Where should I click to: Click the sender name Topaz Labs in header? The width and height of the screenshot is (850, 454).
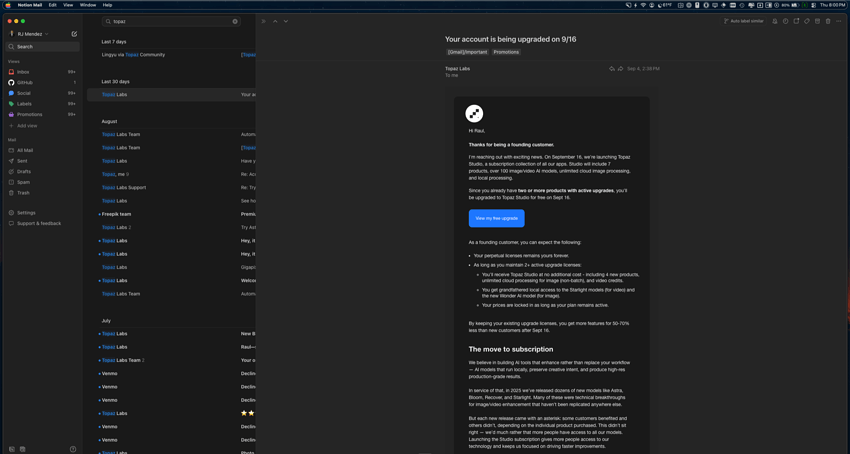click(458, 69)
